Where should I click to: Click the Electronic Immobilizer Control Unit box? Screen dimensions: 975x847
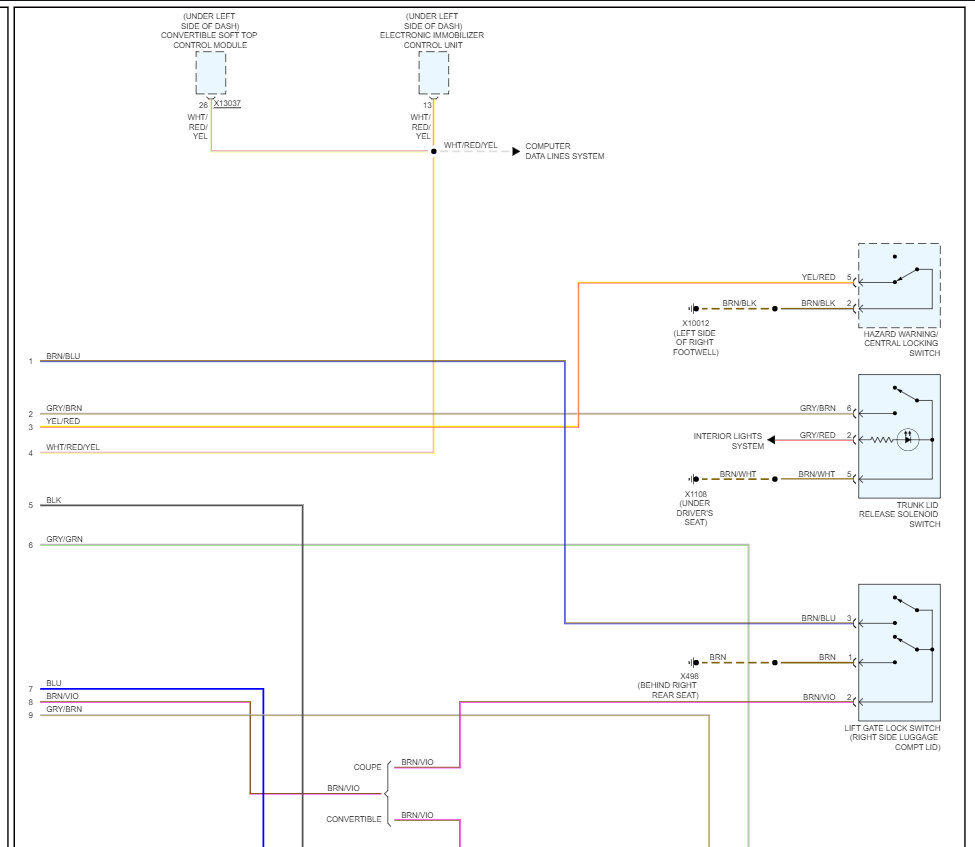(433, 73)
